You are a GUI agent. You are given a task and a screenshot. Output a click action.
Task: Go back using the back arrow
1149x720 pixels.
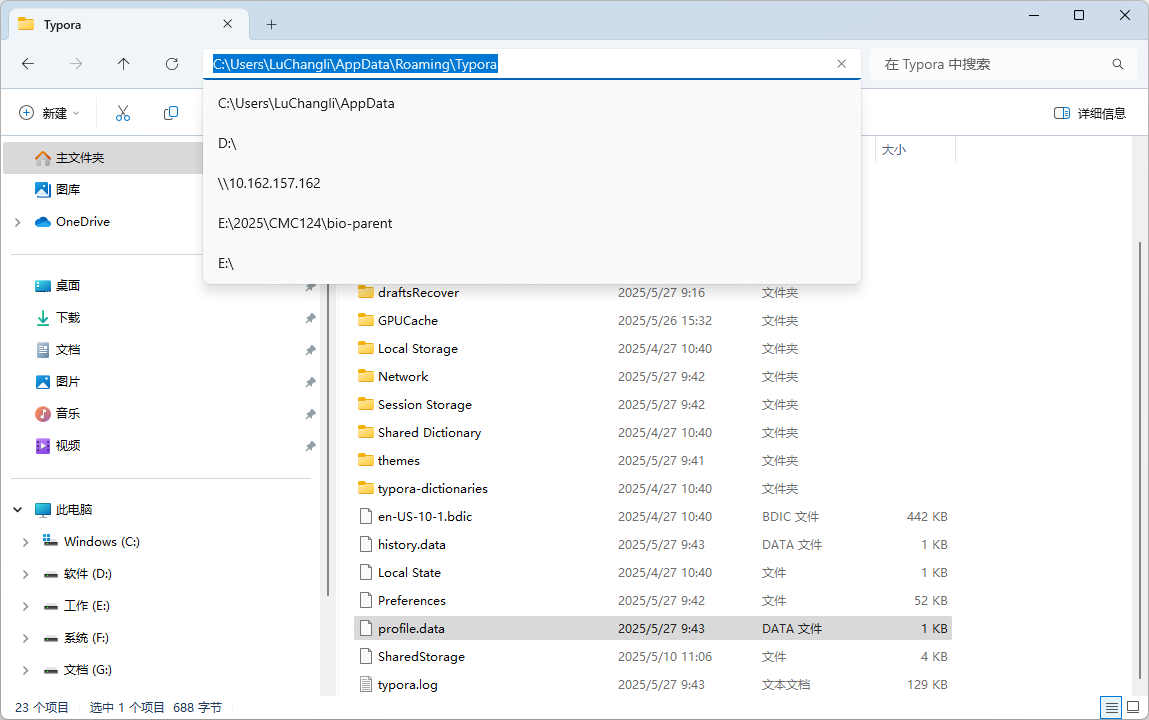(x=28, y=64)
